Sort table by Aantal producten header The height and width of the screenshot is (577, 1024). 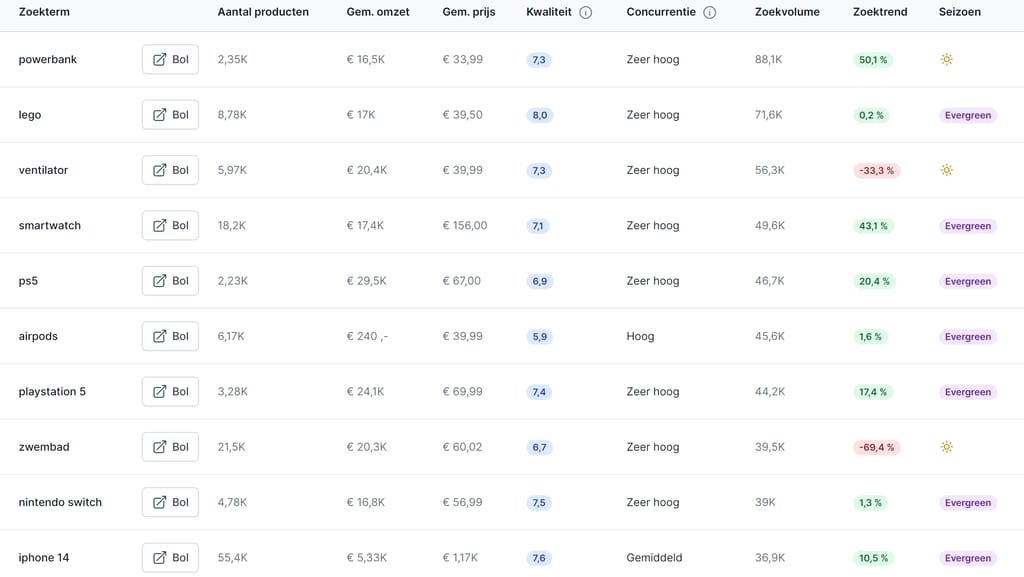(263, 12)
